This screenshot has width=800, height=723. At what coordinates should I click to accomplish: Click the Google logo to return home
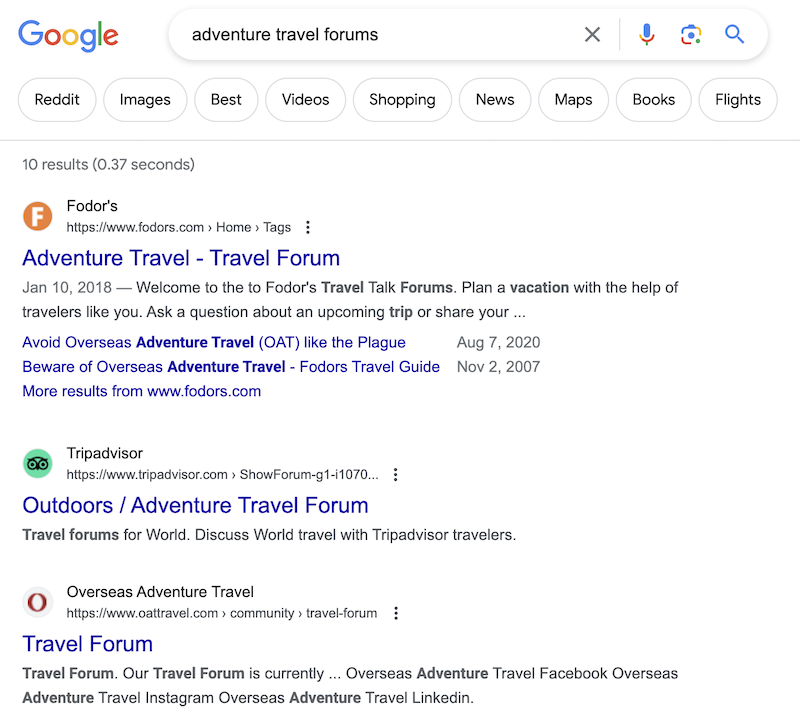tap(68, 35)
